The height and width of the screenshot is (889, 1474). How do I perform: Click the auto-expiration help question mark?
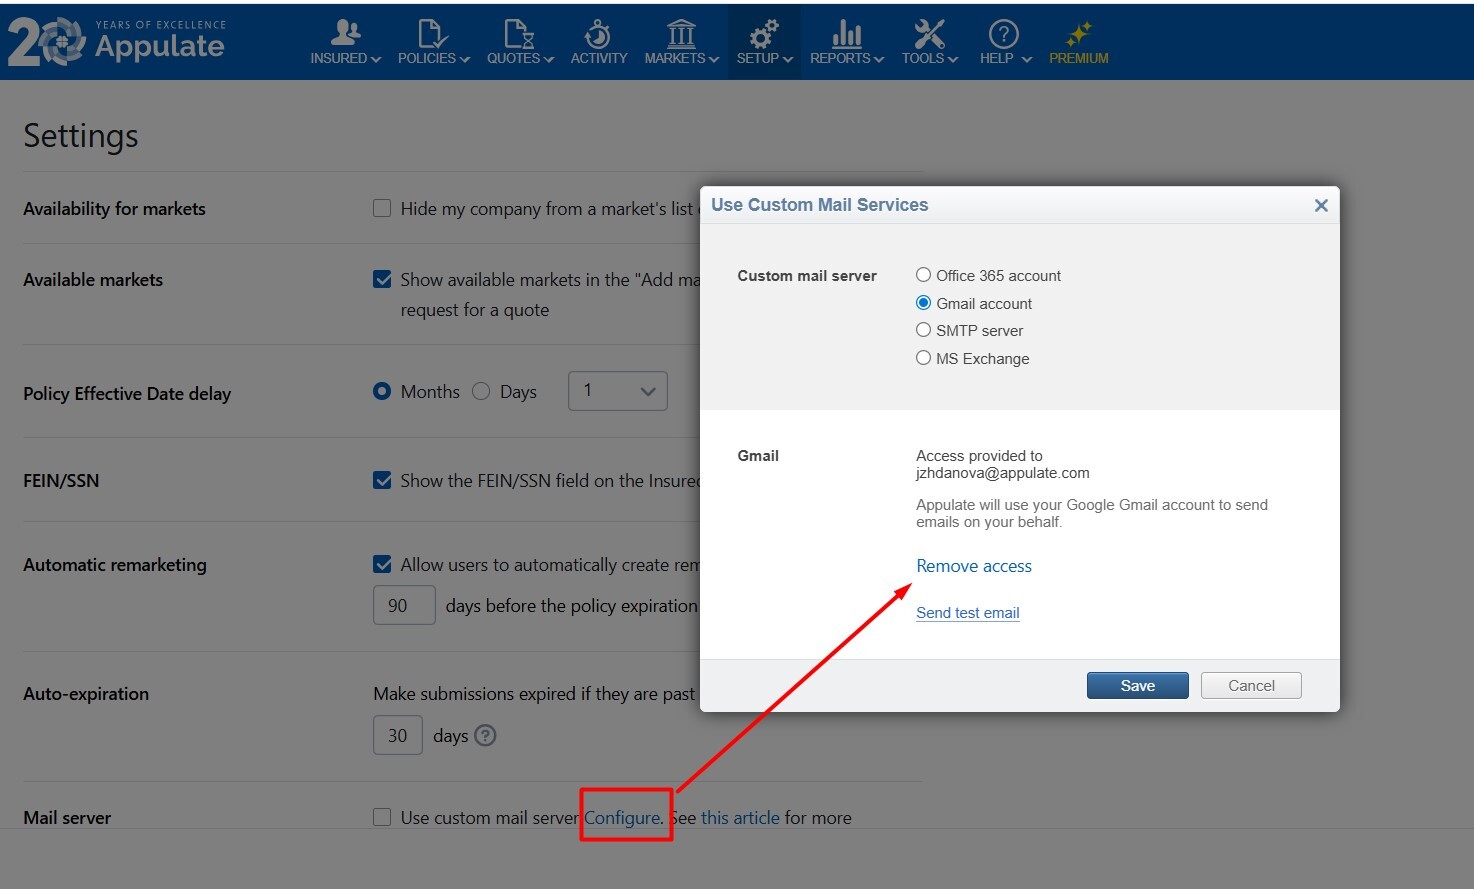485,736
